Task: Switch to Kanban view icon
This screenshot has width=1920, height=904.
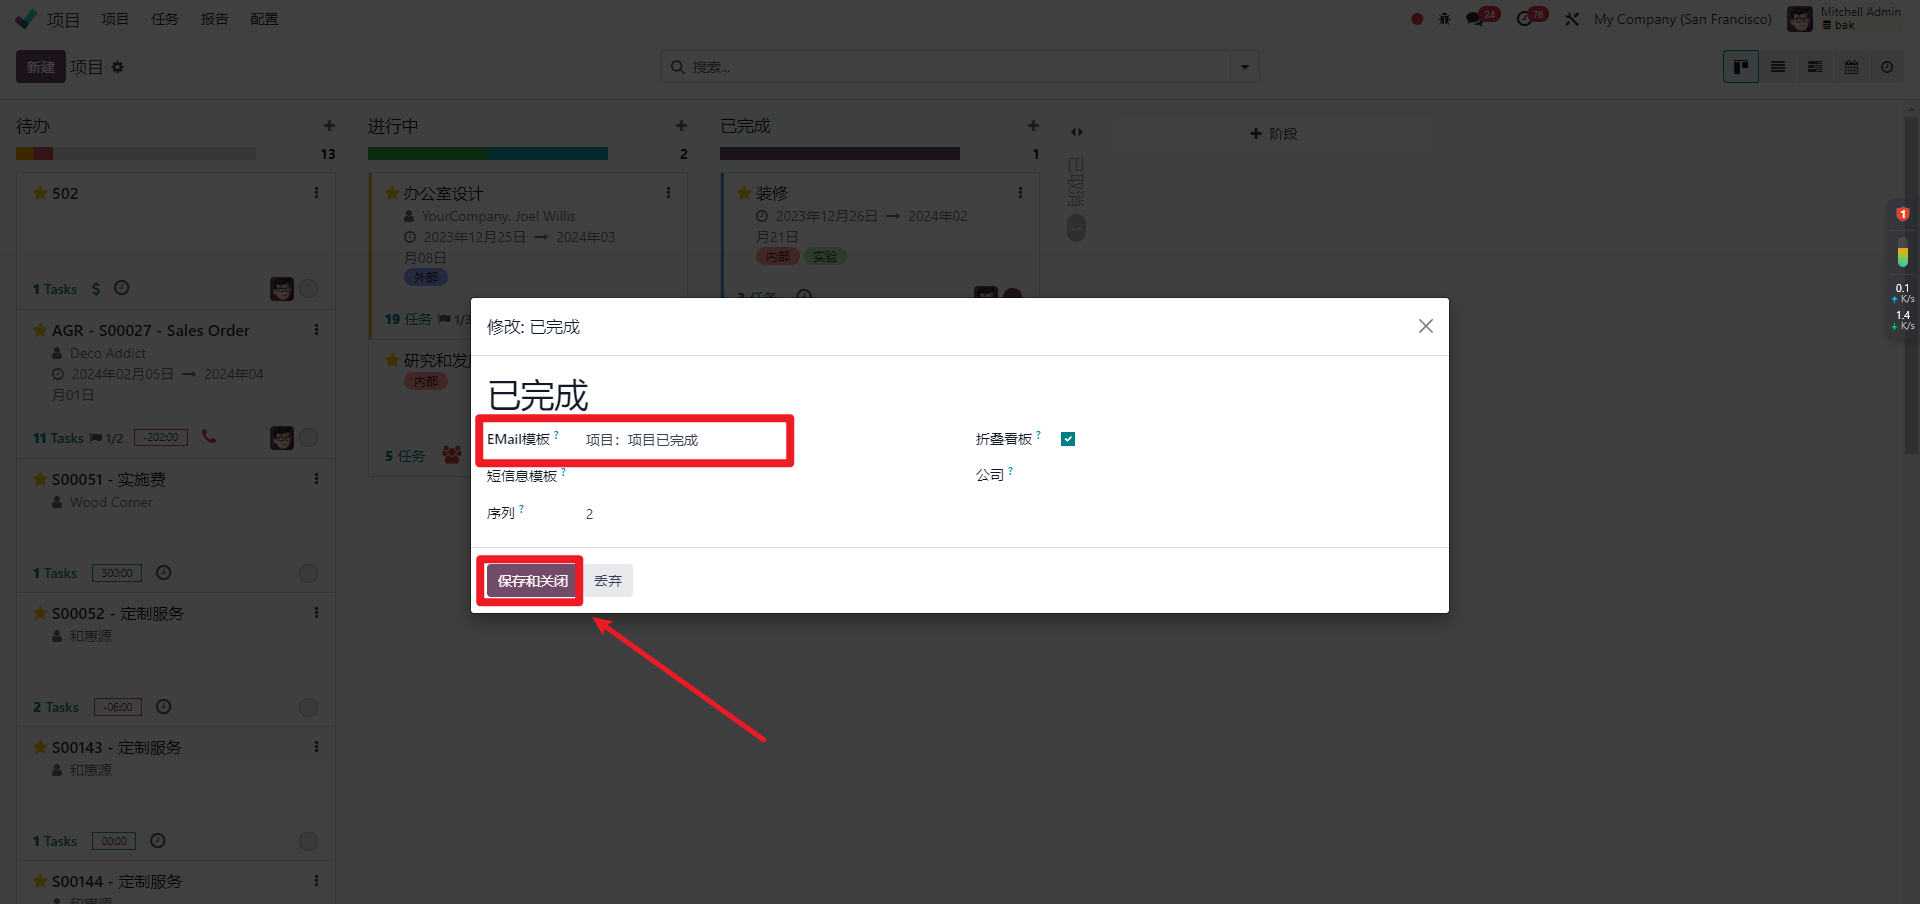Action: click(1740, 67)
